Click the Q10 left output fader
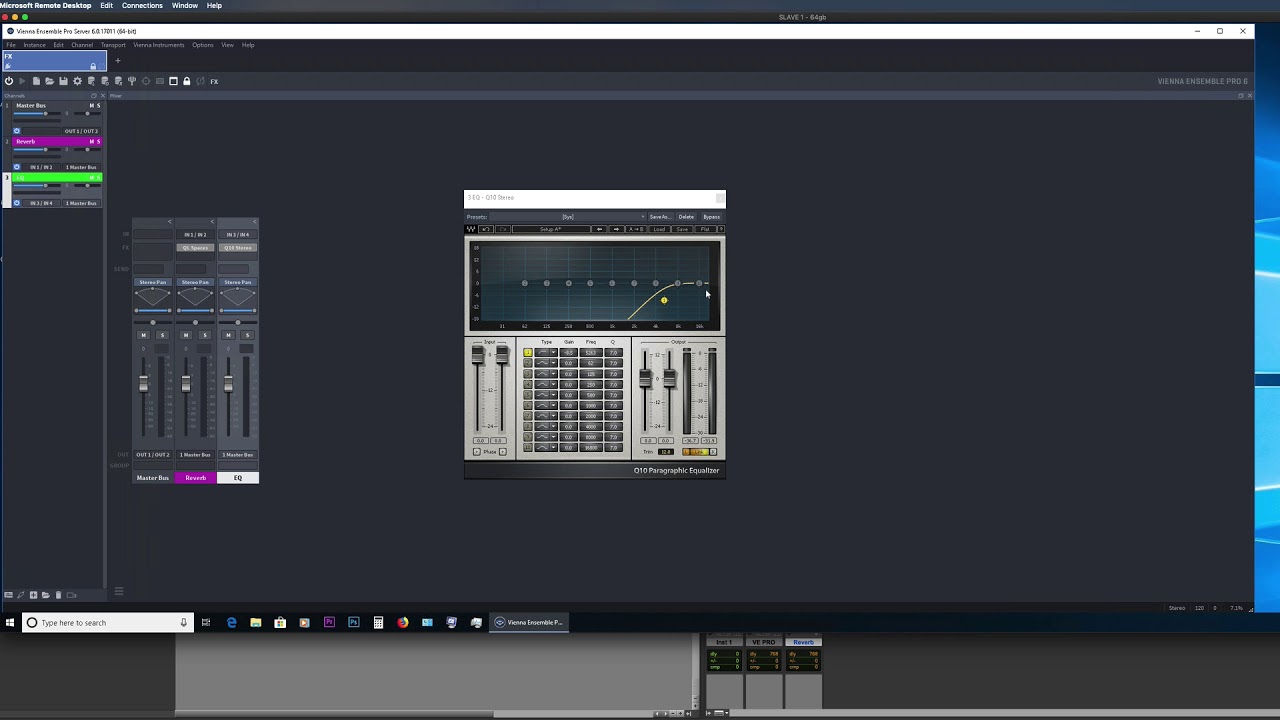The height and width of the screenshot is (720, 1280). point(645,378)
